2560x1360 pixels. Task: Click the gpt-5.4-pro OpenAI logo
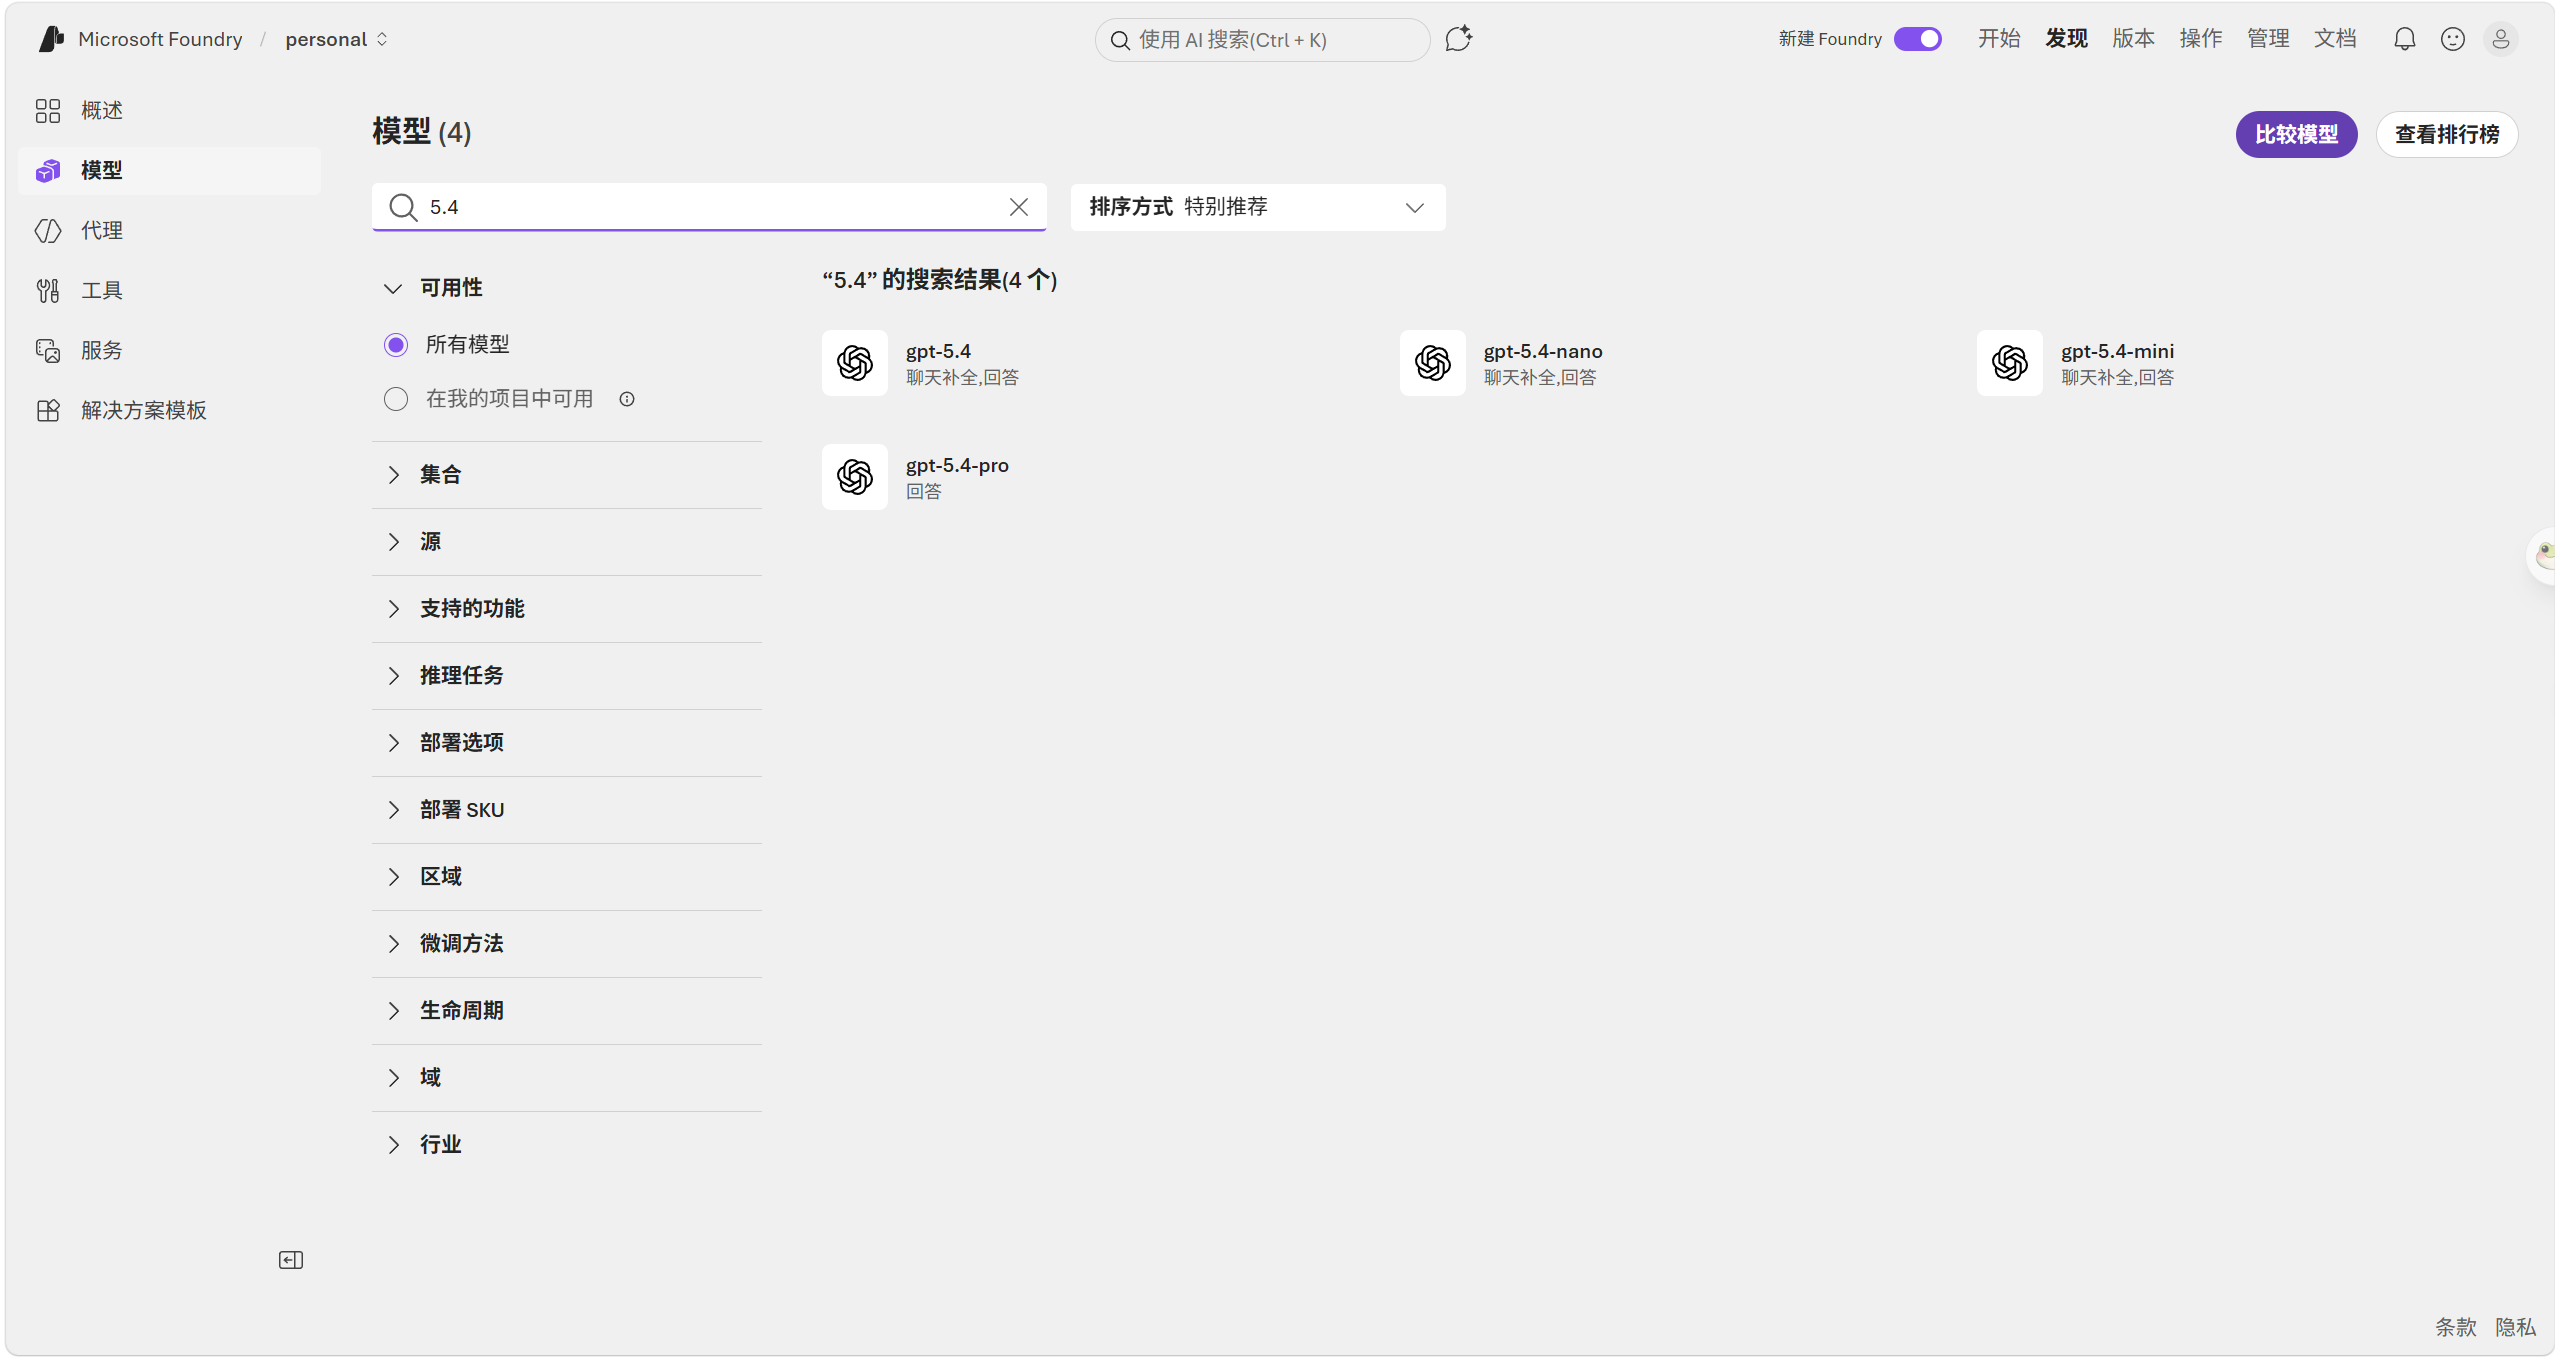(855, 477)
